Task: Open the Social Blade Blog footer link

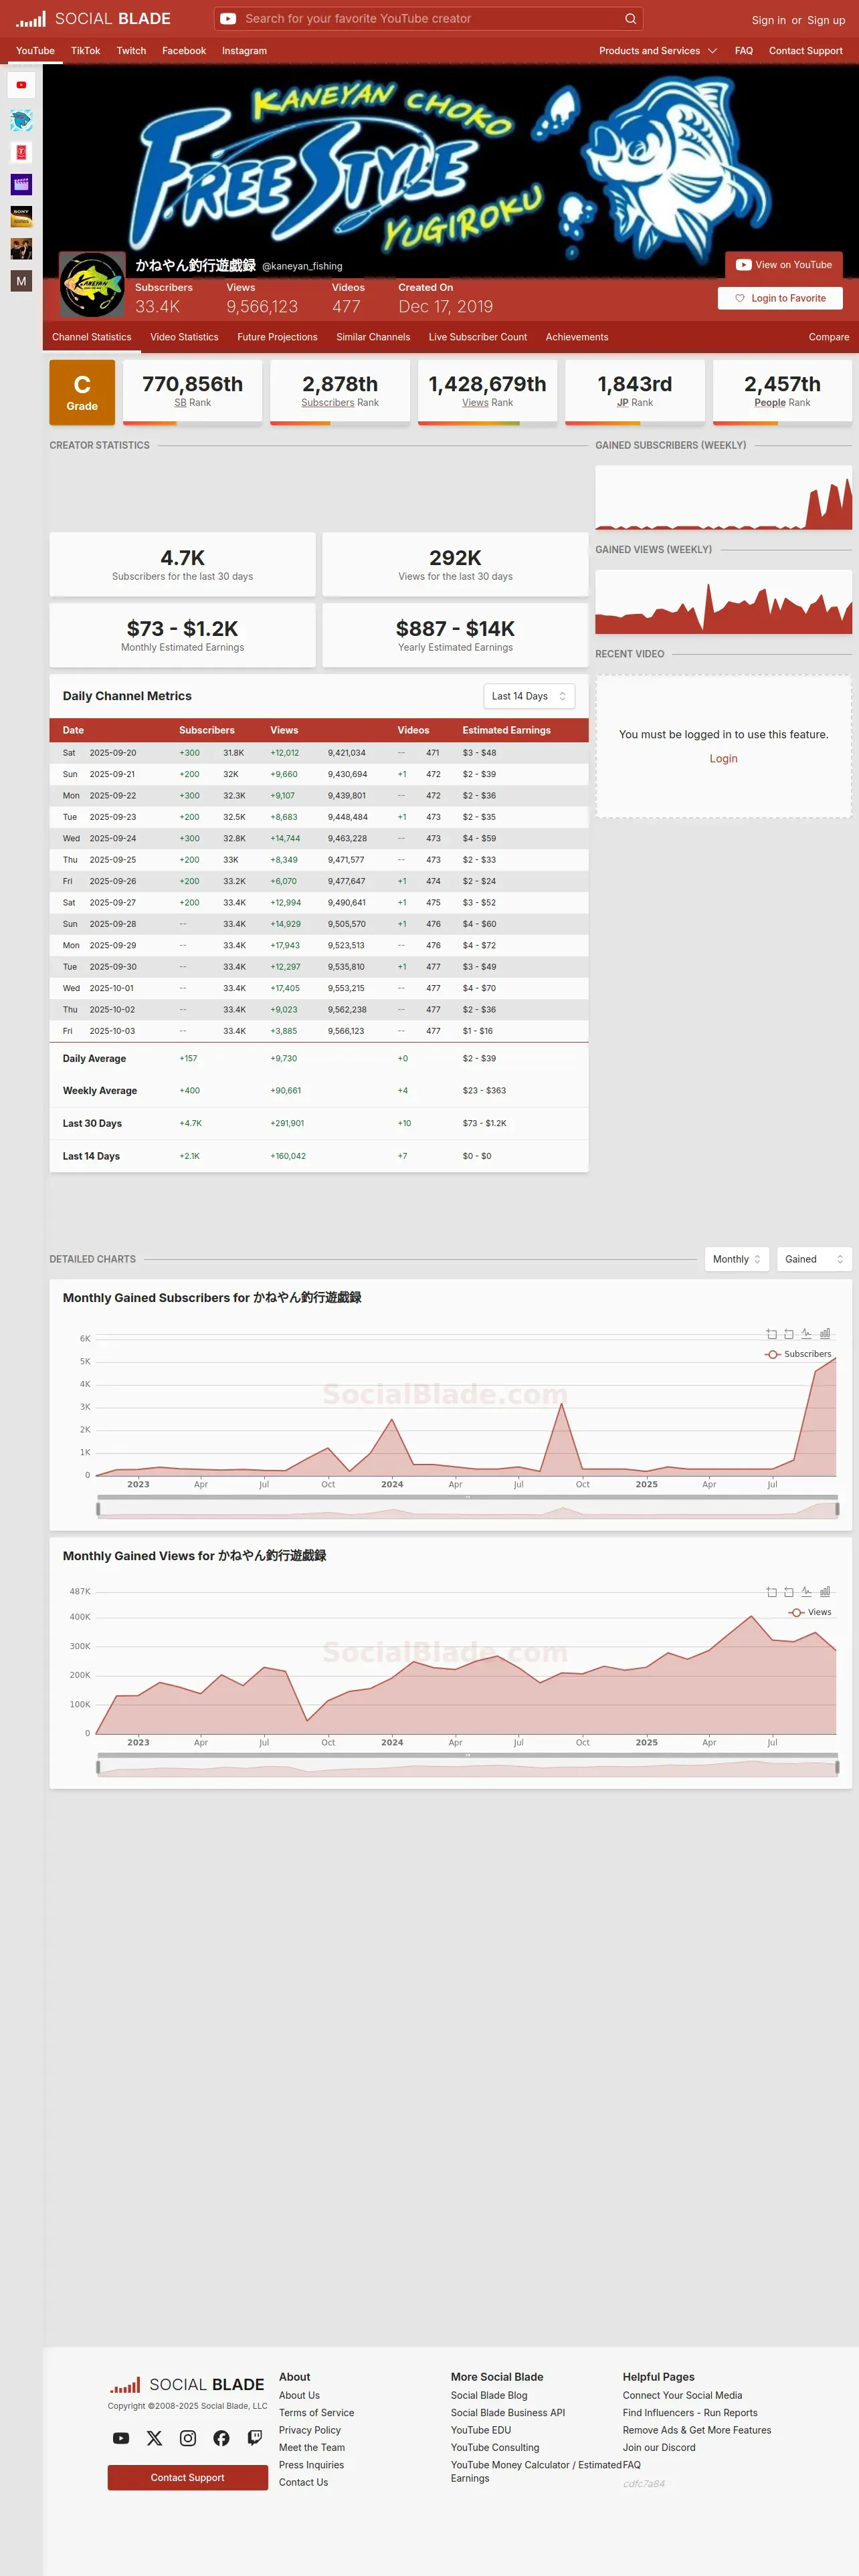Action: point(489,2396)
